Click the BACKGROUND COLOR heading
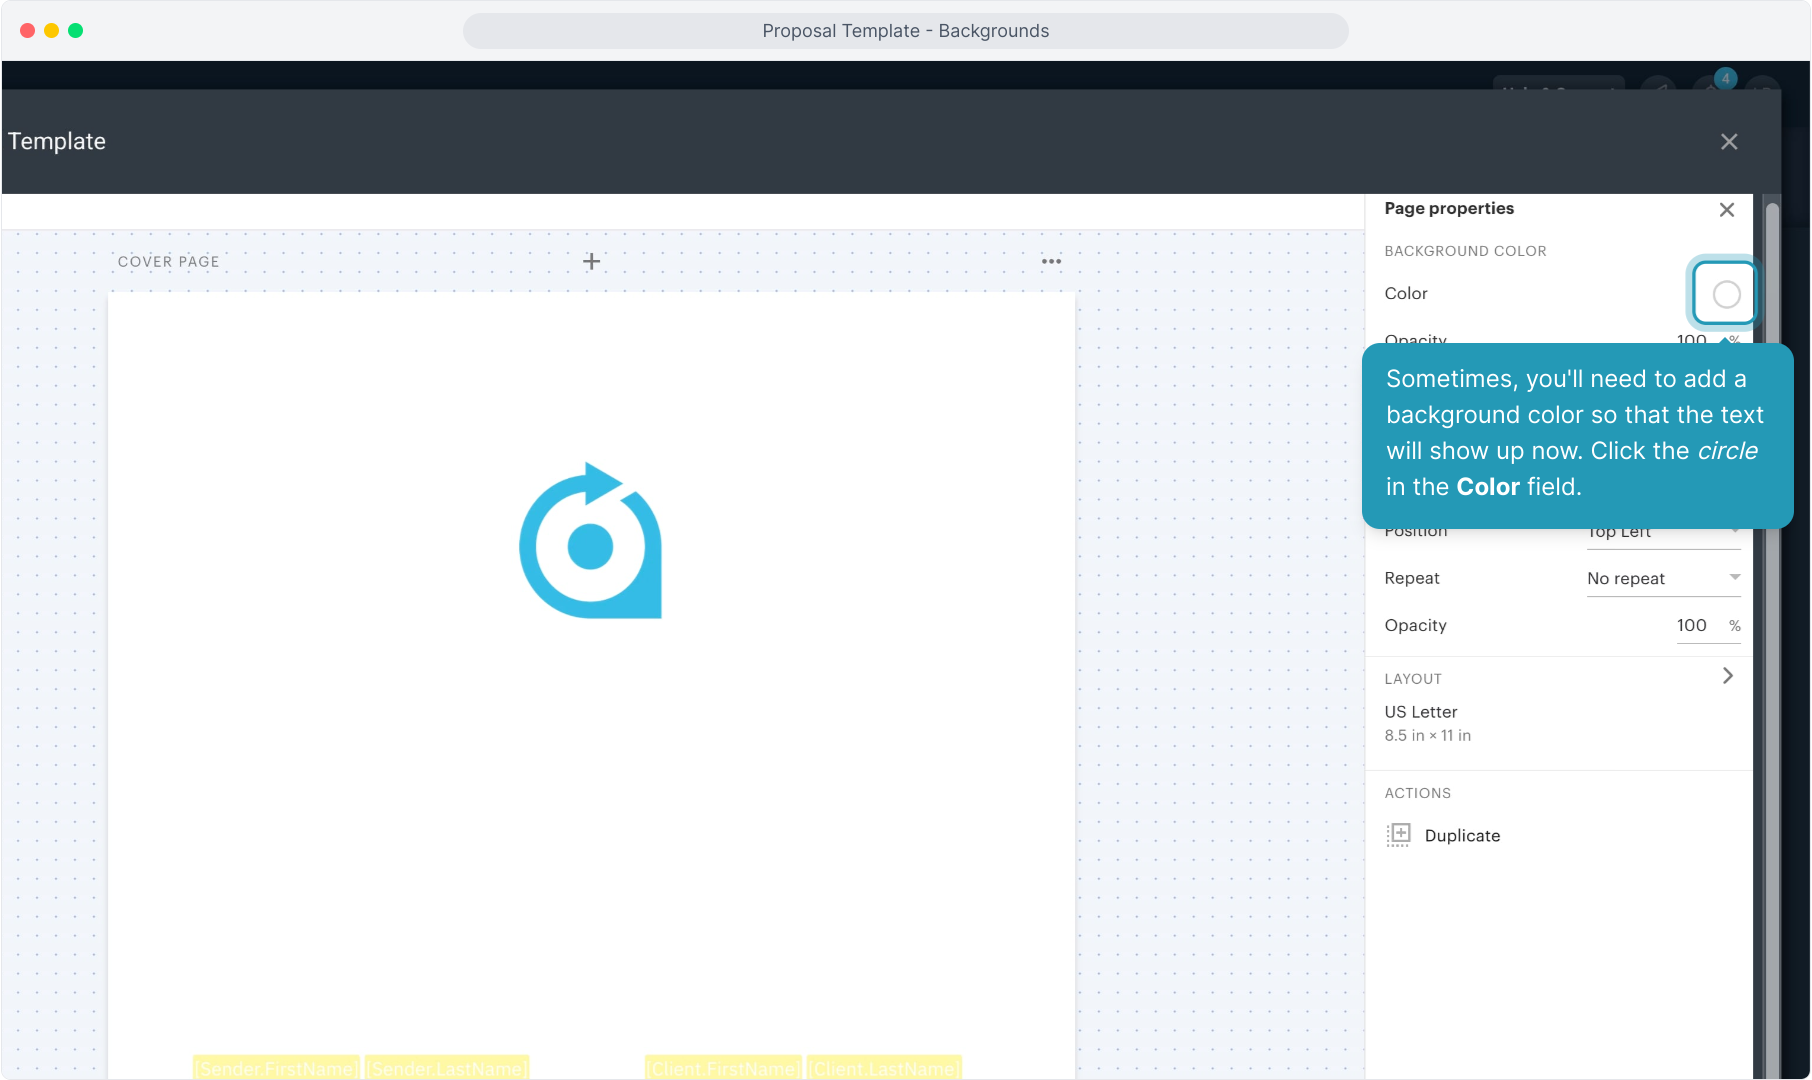This screenshot has width=1812, height=1080. coord(1465,251)
